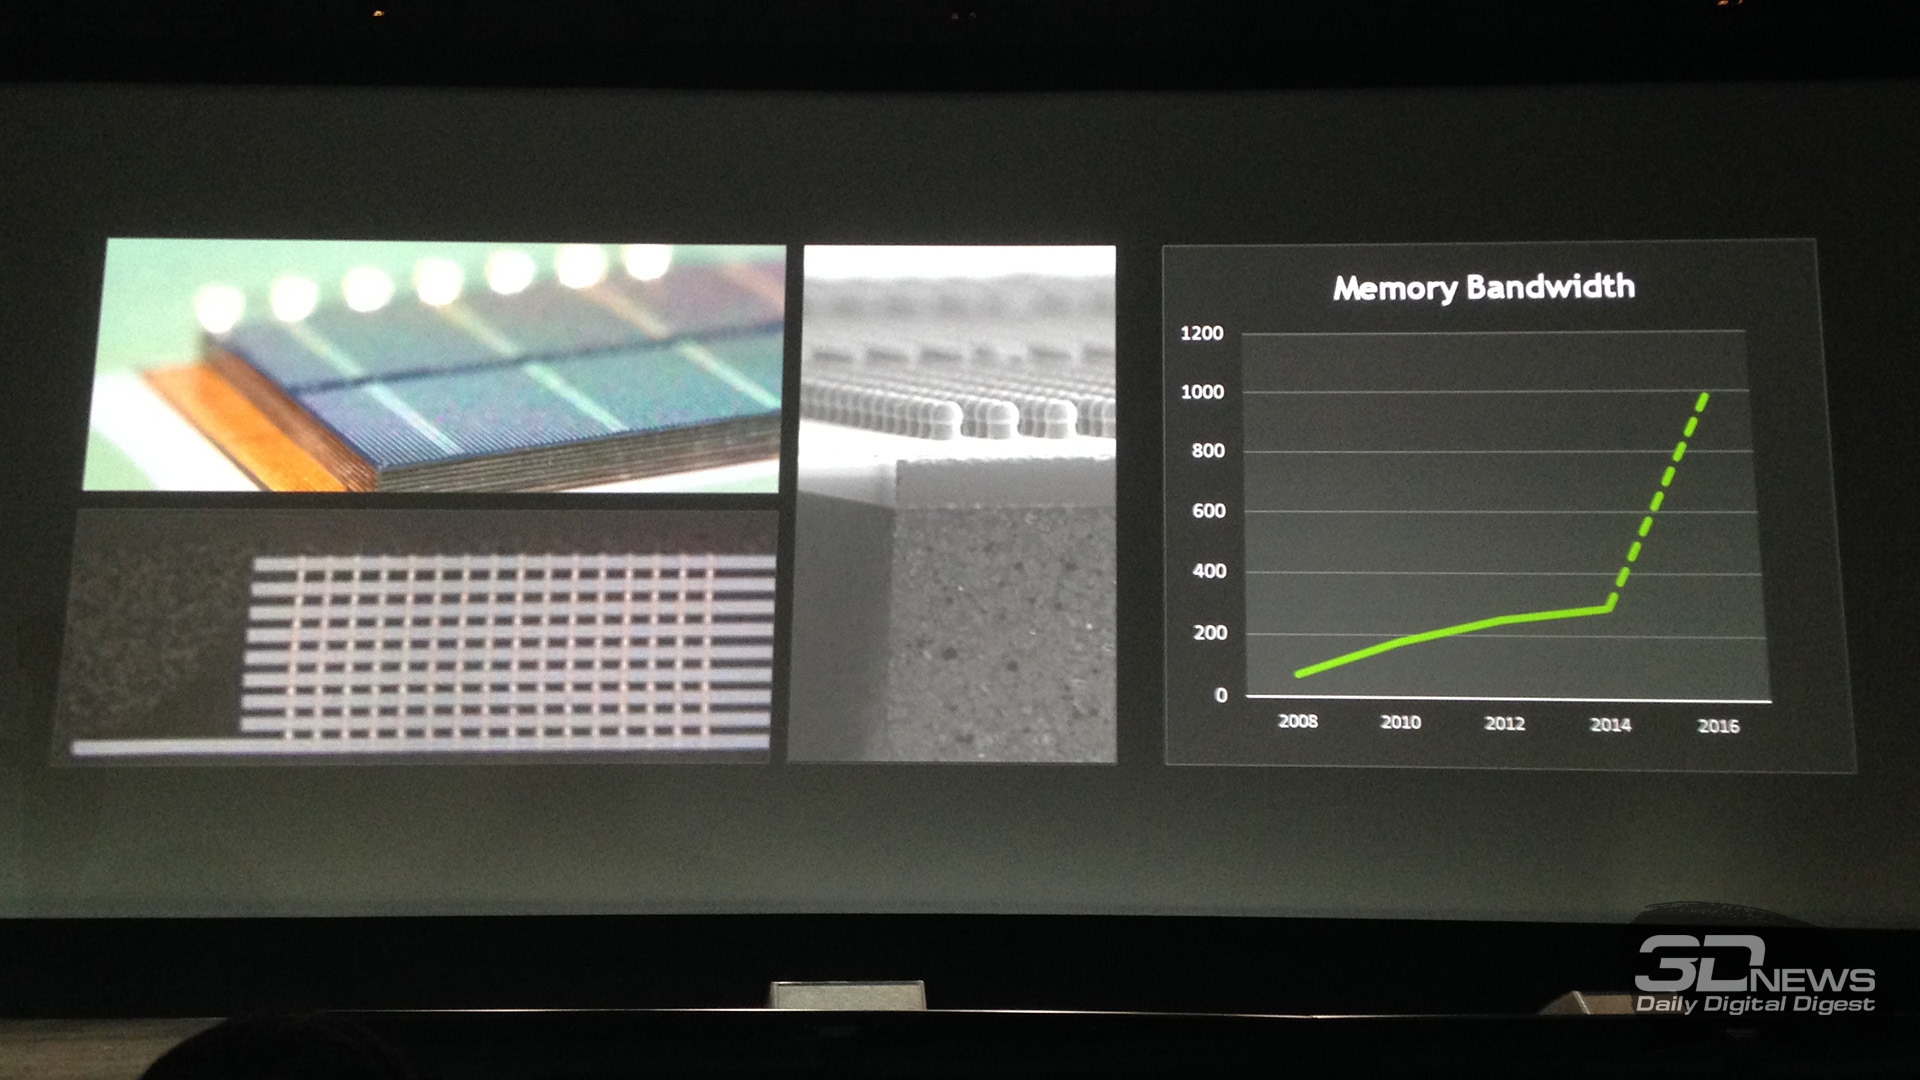Image resolution: width=1920 pixels, height=1080 pixels.
Task: Click the 2016 x-axis label
Action: pyautogui.click(x=1718, y=726)
